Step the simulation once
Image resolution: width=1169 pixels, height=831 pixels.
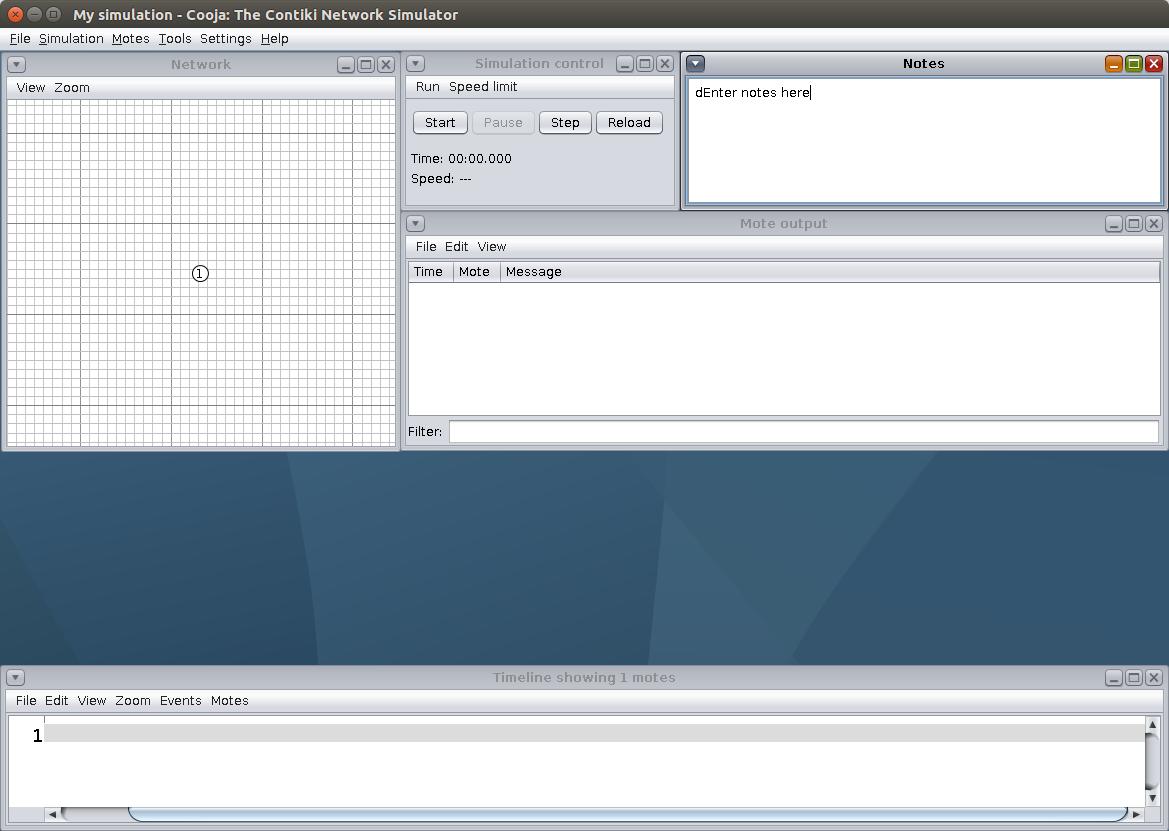pos(565,122)
